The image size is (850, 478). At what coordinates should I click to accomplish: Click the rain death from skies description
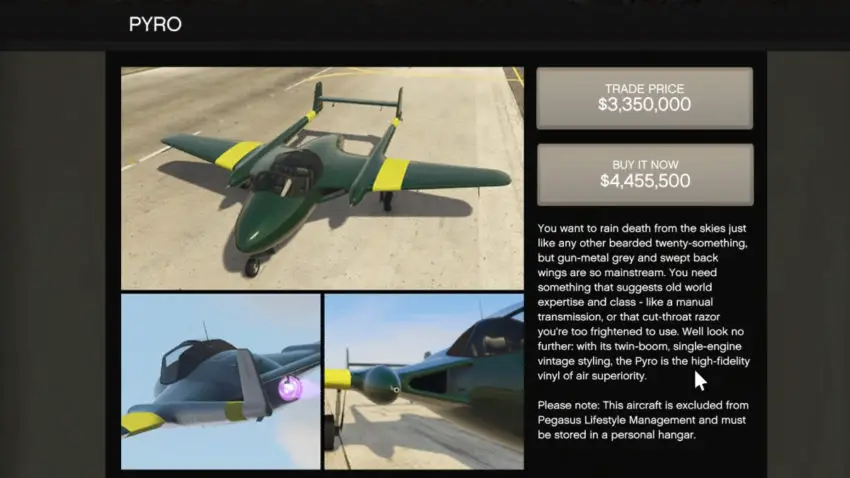[x=643, y=302]
